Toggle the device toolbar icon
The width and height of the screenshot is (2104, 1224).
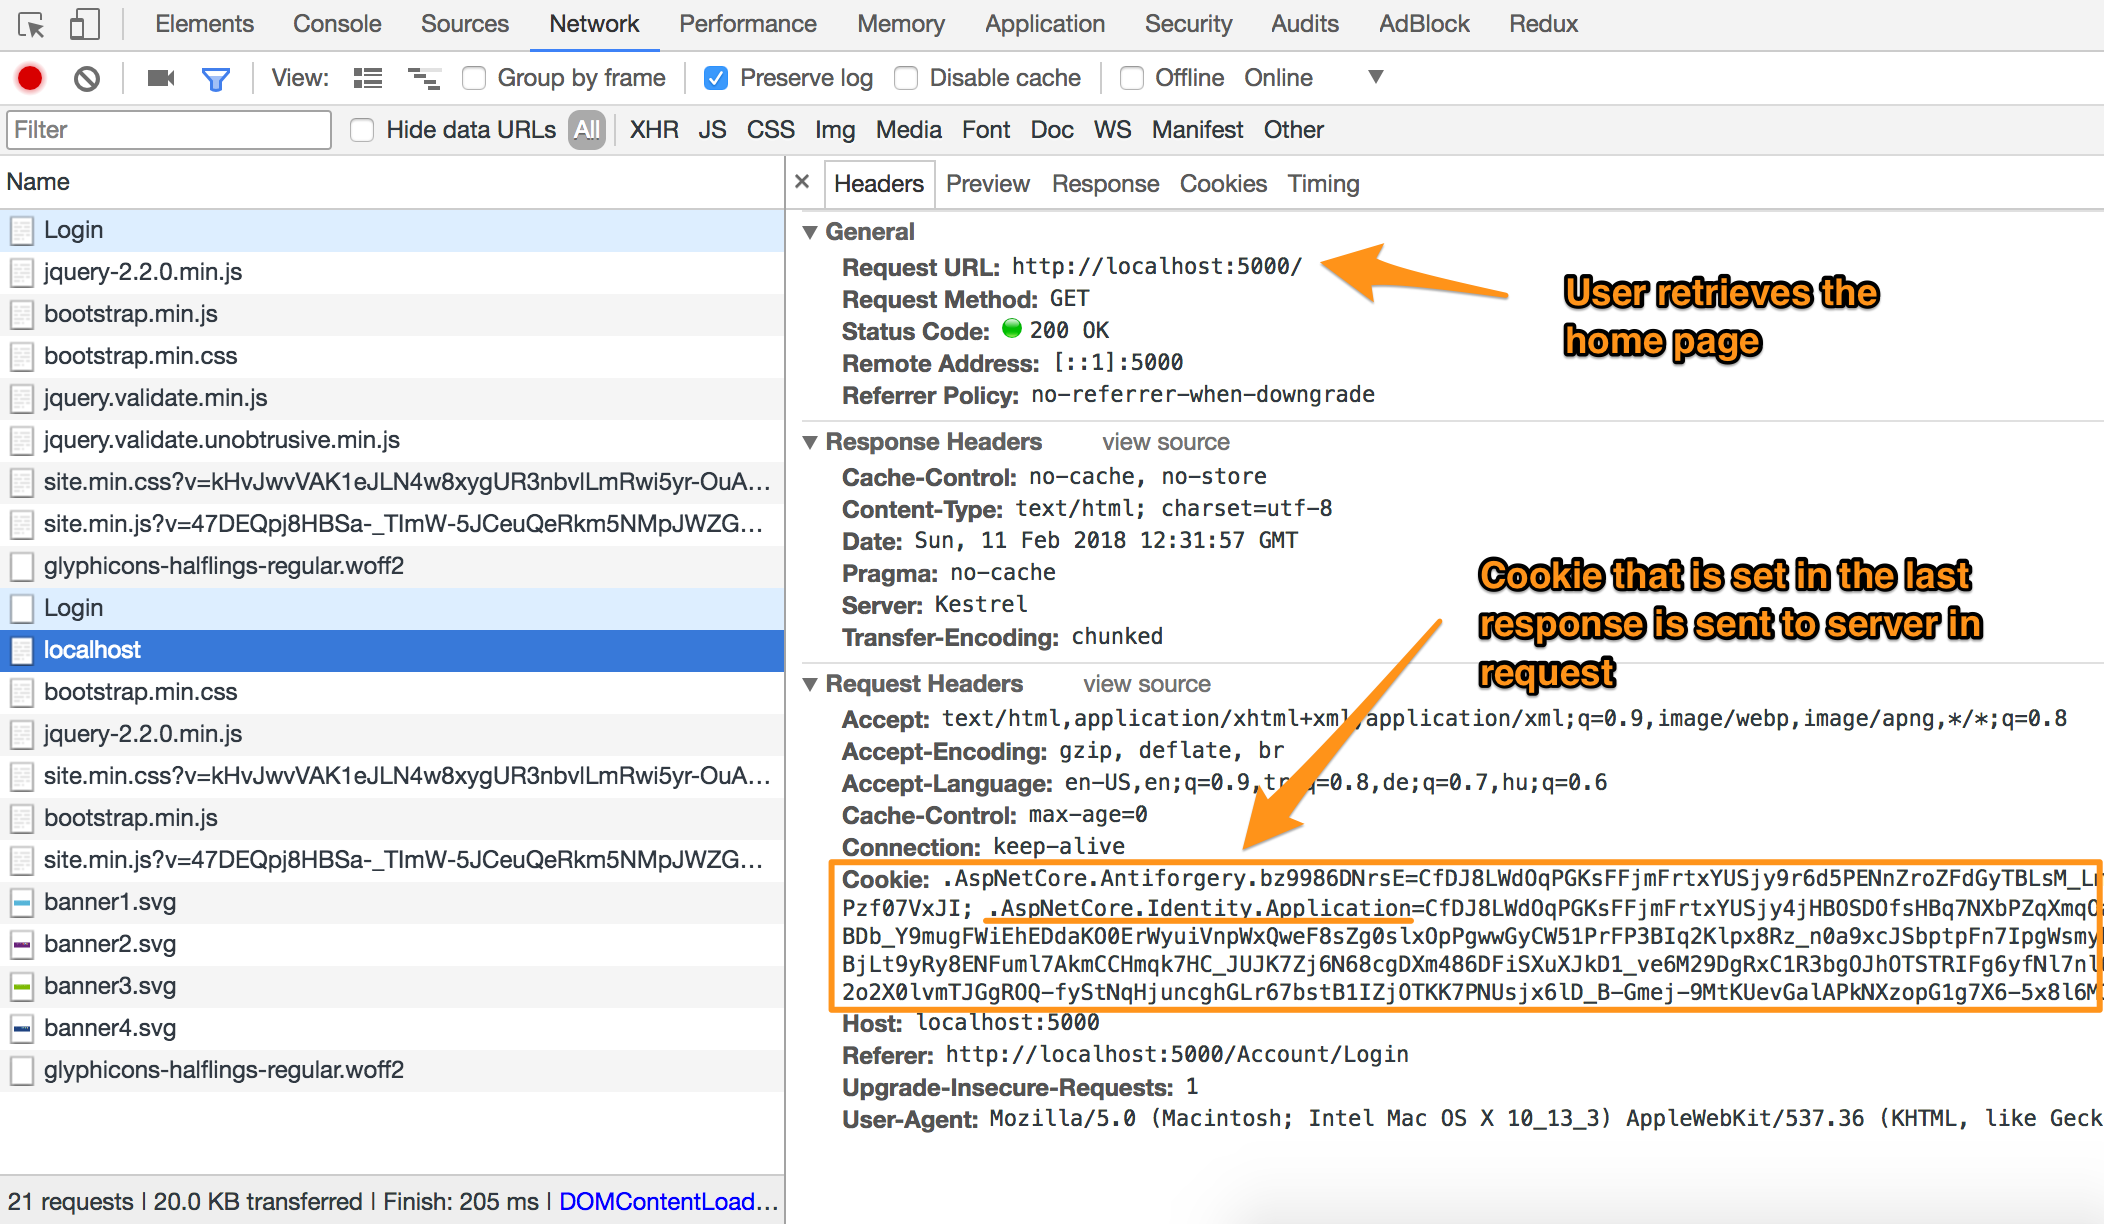click(85, 24)
